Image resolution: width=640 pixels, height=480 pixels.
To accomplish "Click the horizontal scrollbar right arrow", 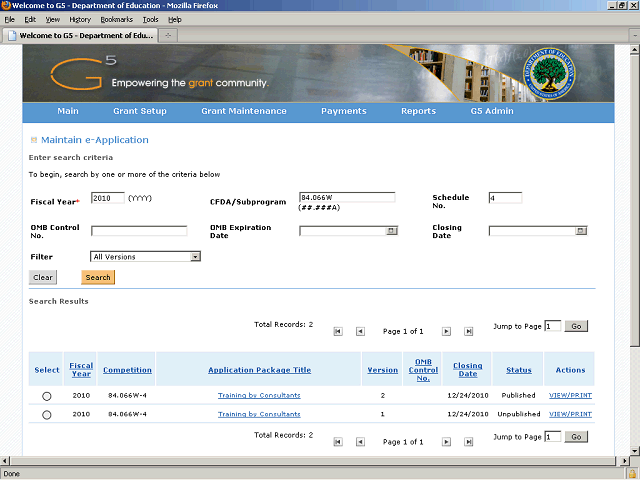I will tap(624, 461).
